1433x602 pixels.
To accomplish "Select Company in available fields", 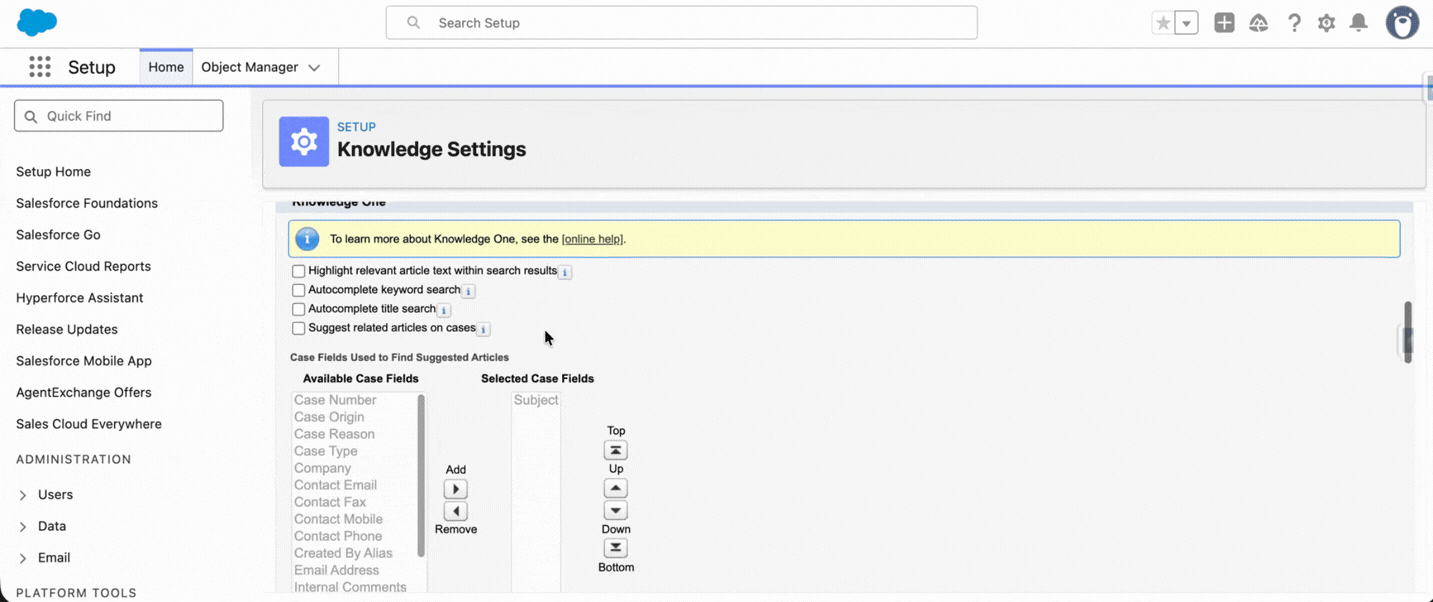I will point(322,468).
